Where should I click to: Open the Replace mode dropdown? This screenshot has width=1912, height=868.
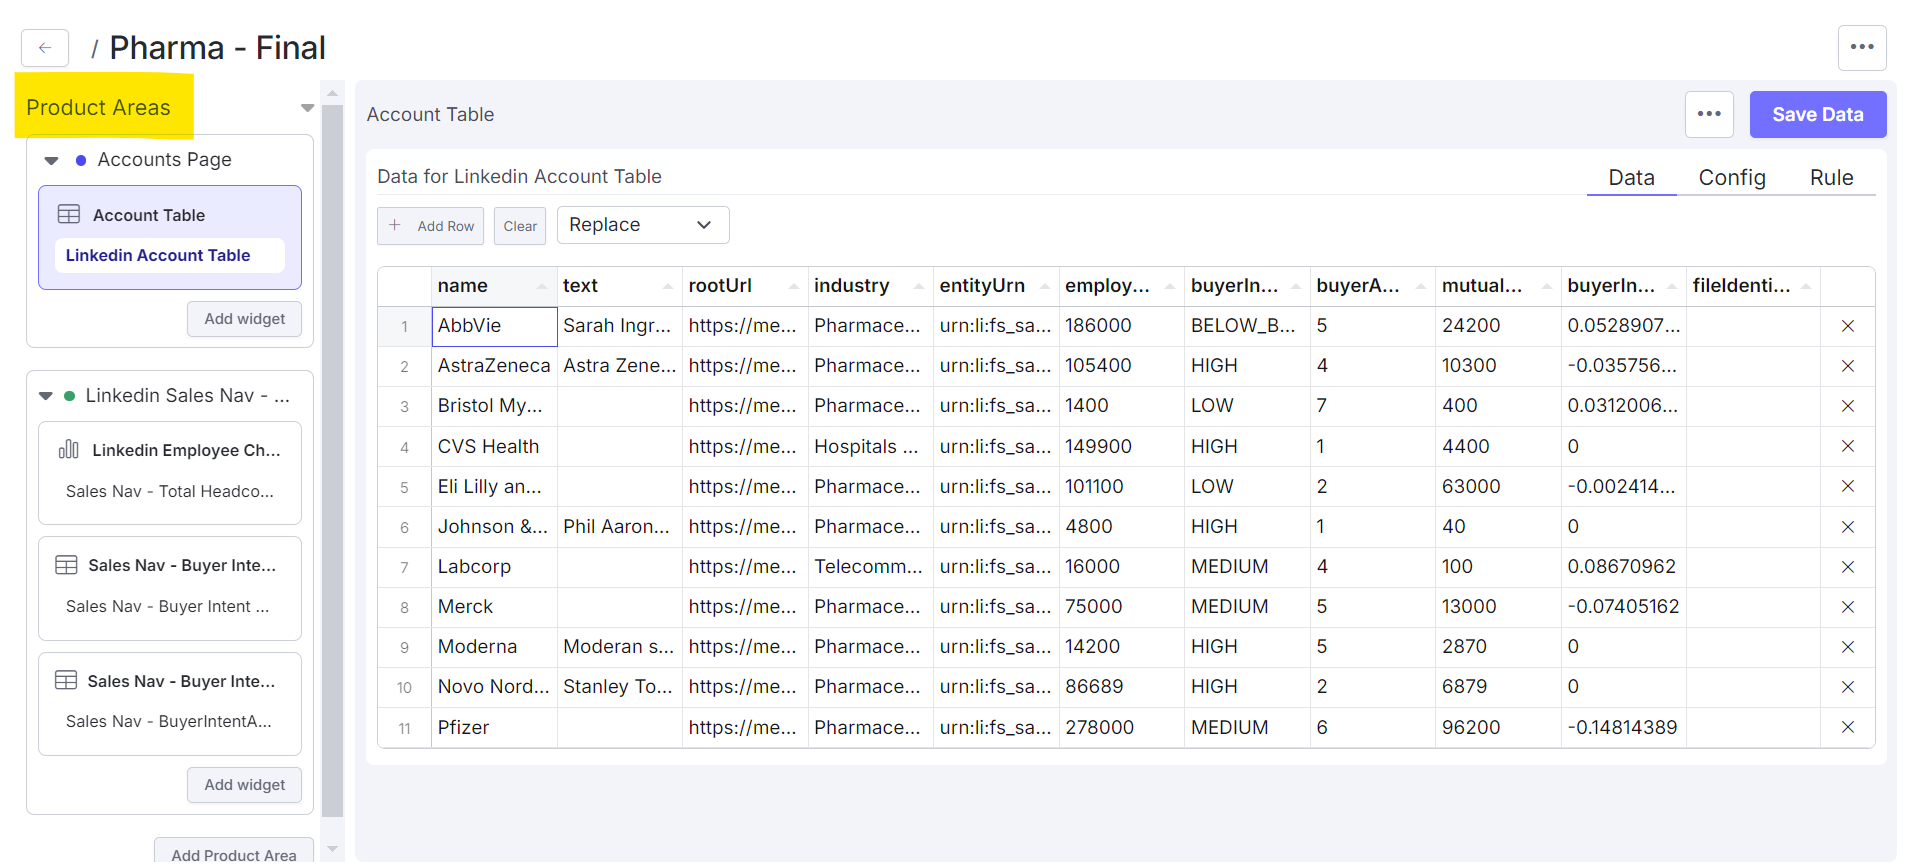click(x=642, y=225)
